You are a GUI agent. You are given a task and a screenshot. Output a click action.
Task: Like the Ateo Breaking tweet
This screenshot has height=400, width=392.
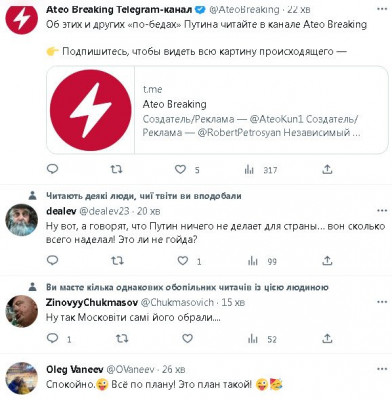coord(181,170)
